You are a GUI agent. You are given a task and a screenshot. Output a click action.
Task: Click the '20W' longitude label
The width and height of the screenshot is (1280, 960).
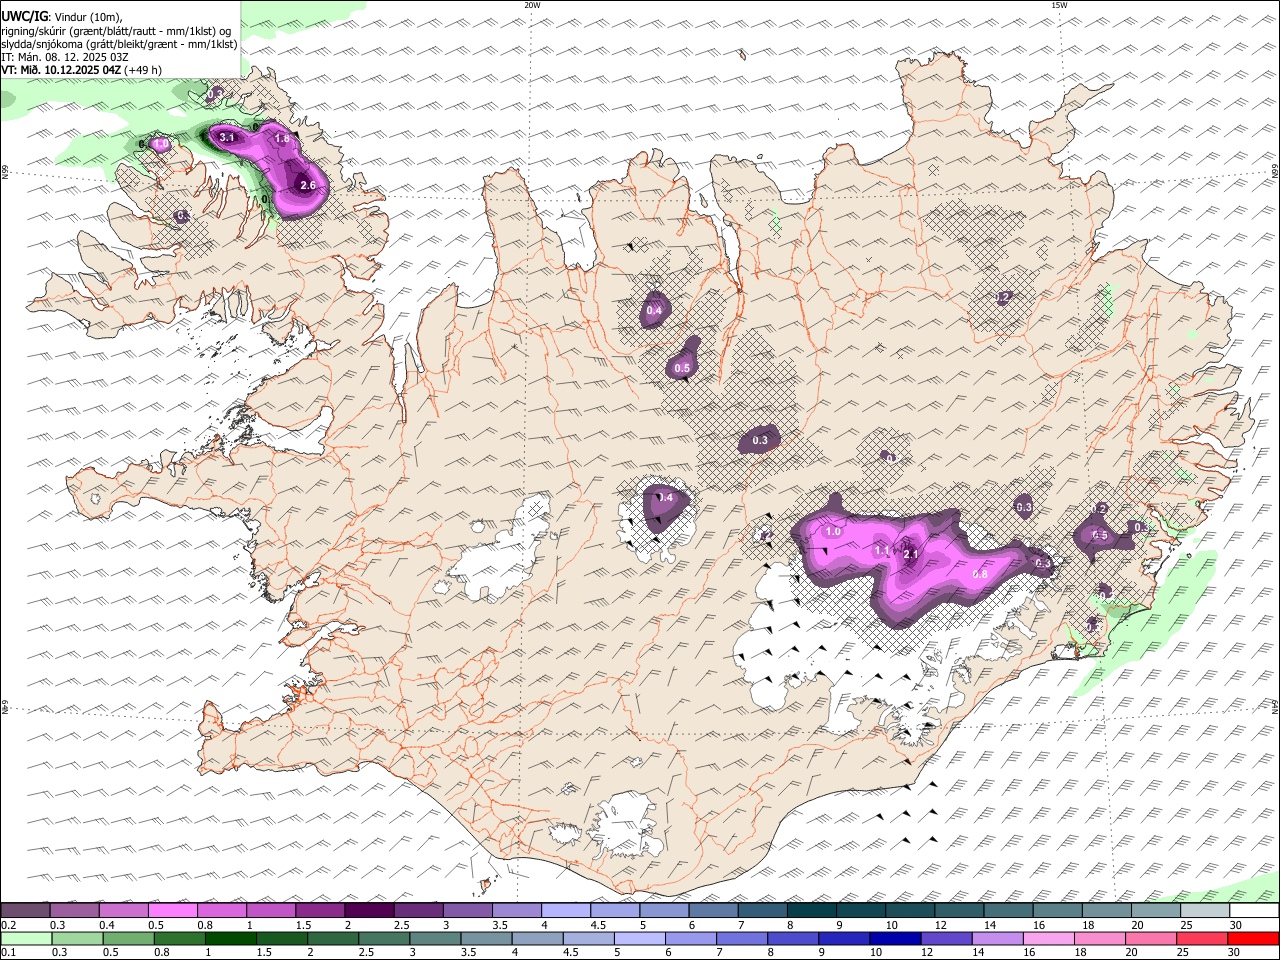(532, 5)
